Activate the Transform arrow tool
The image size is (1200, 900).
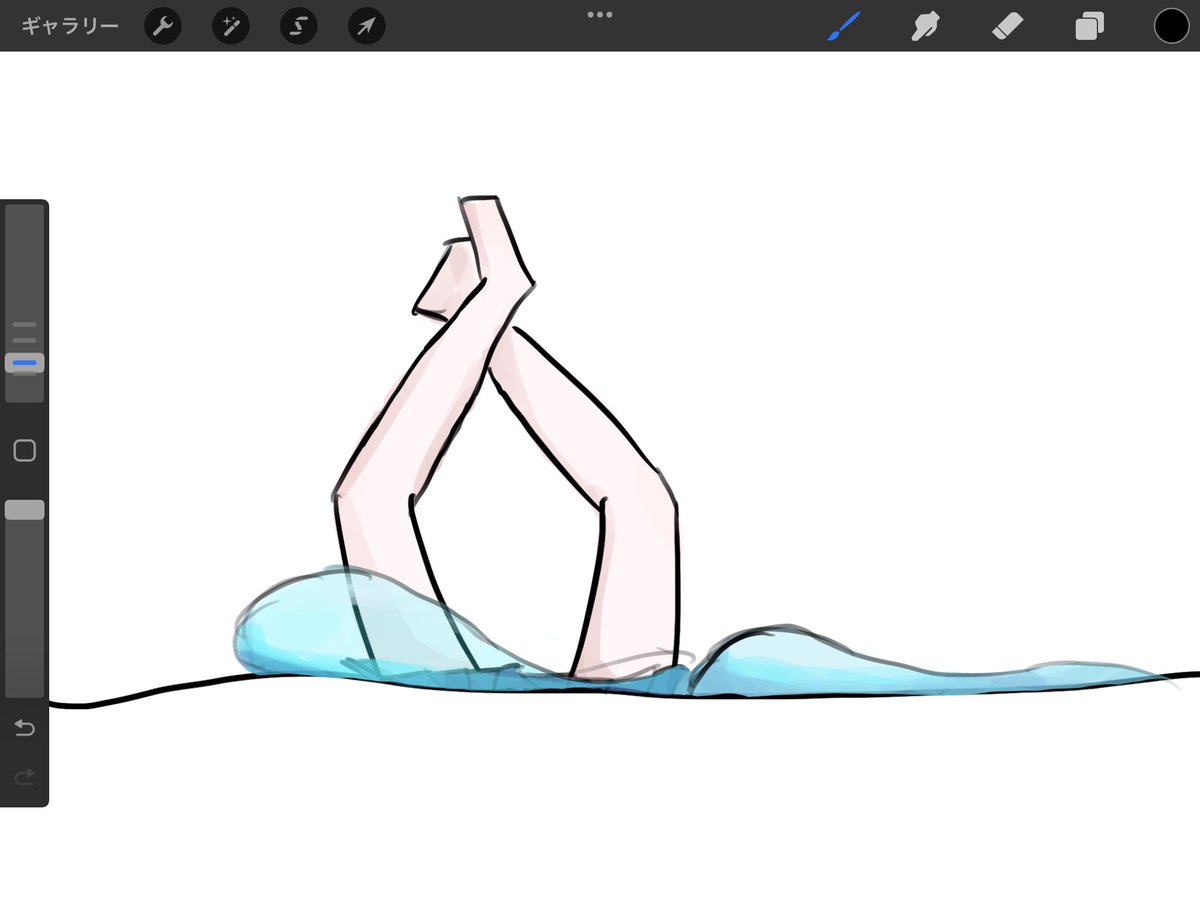(367, 26)
